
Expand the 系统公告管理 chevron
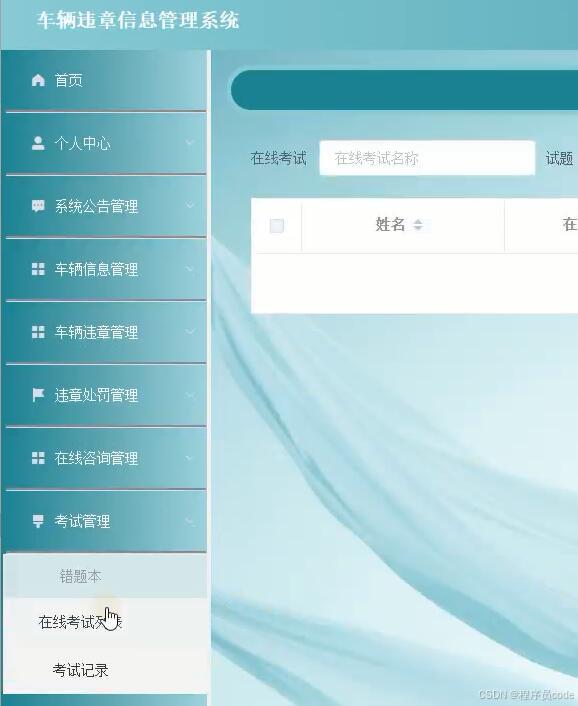click(190, 206)
